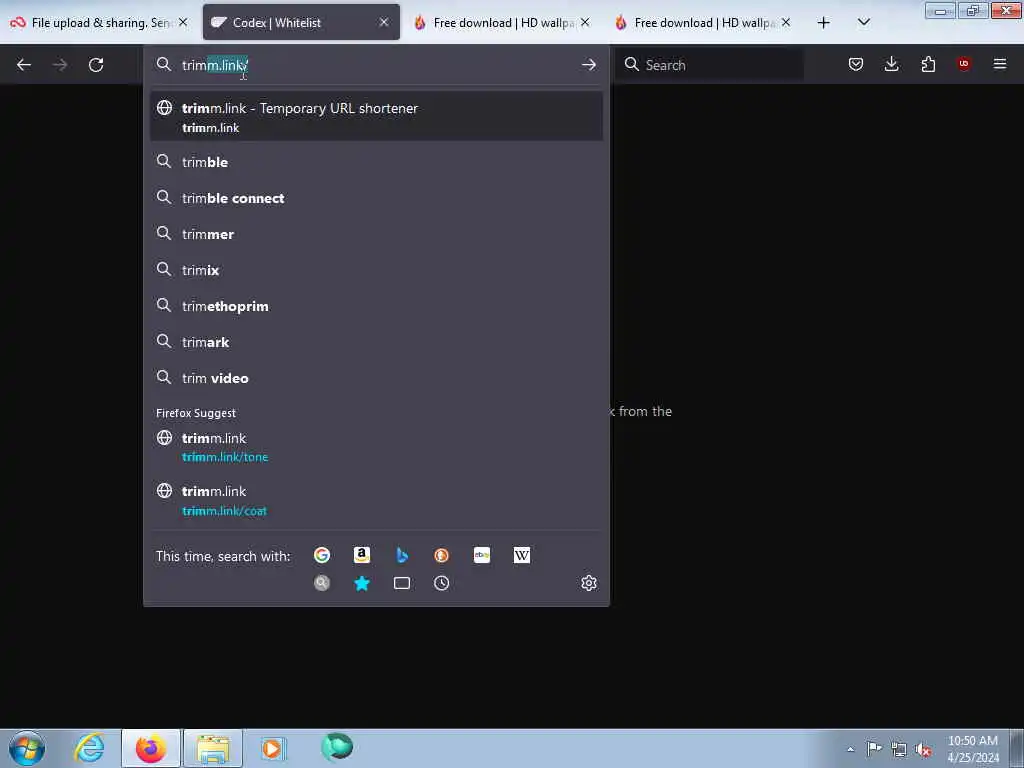Select trimm.link - Temporary URL shortener result

[x=376, y=116]
